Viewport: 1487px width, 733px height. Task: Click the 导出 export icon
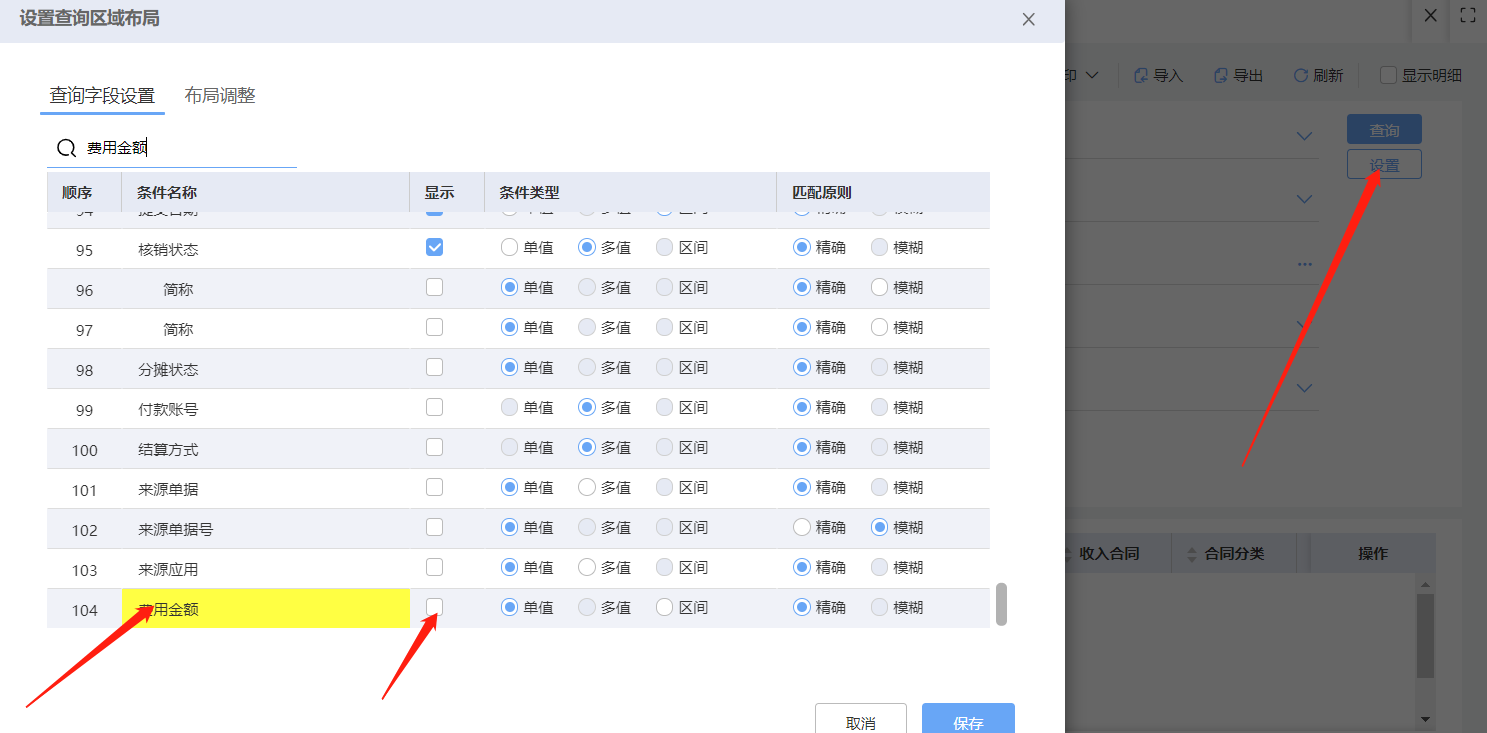pos(1220,76)
